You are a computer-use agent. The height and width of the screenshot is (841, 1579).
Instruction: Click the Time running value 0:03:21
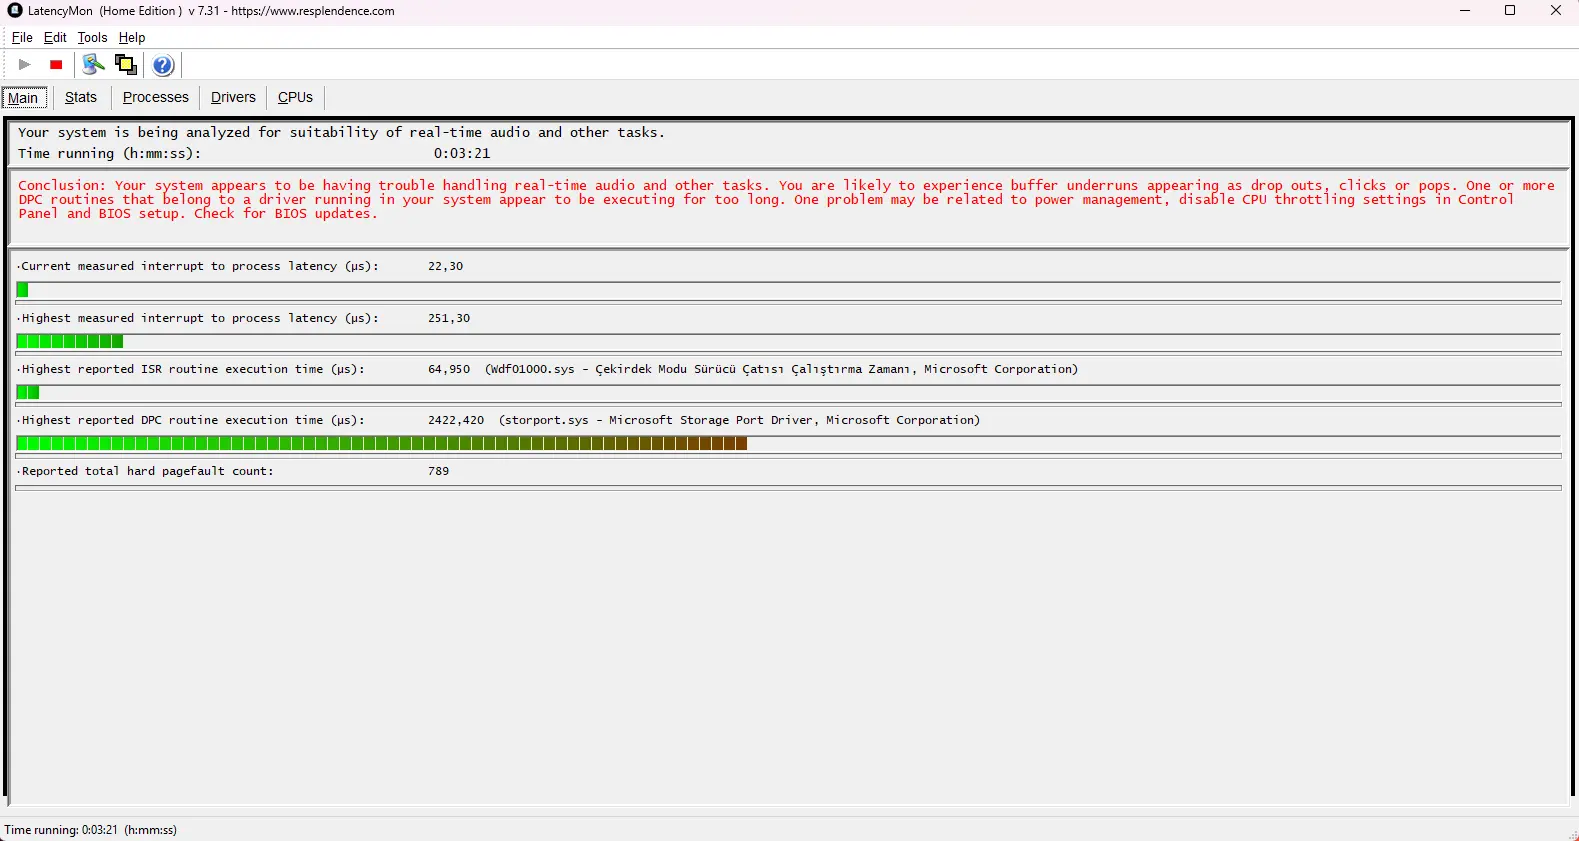(462, 153)
